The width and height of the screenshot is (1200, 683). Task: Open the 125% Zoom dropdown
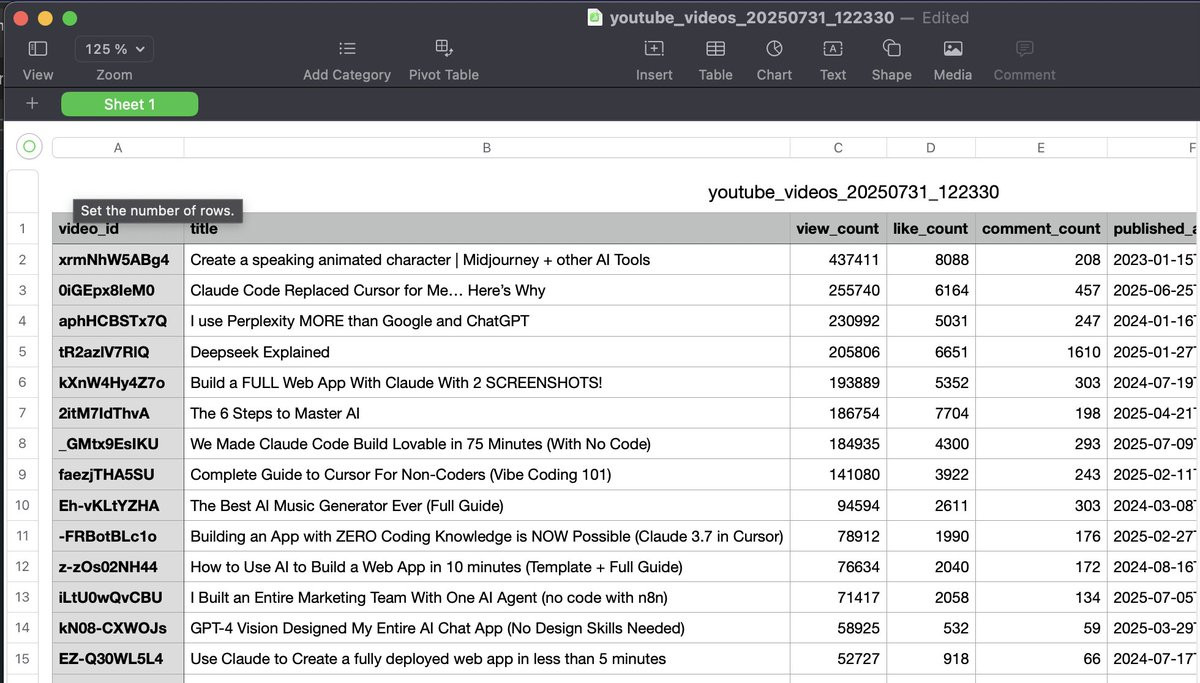coord(114,49)
